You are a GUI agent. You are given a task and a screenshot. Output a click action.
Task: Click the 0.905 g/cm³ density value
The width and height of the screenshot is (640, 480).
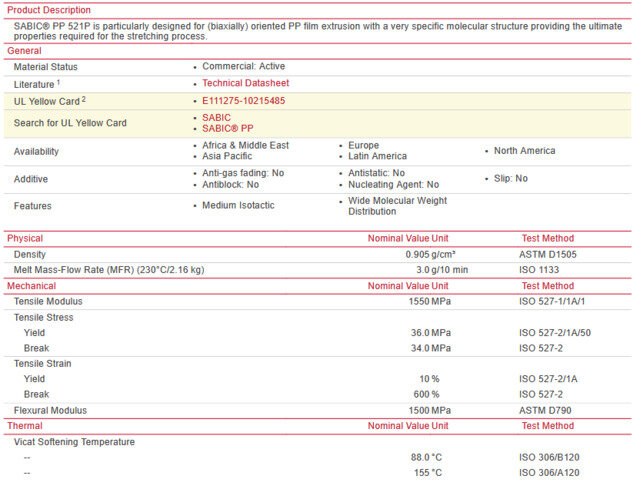coord(430,255)
